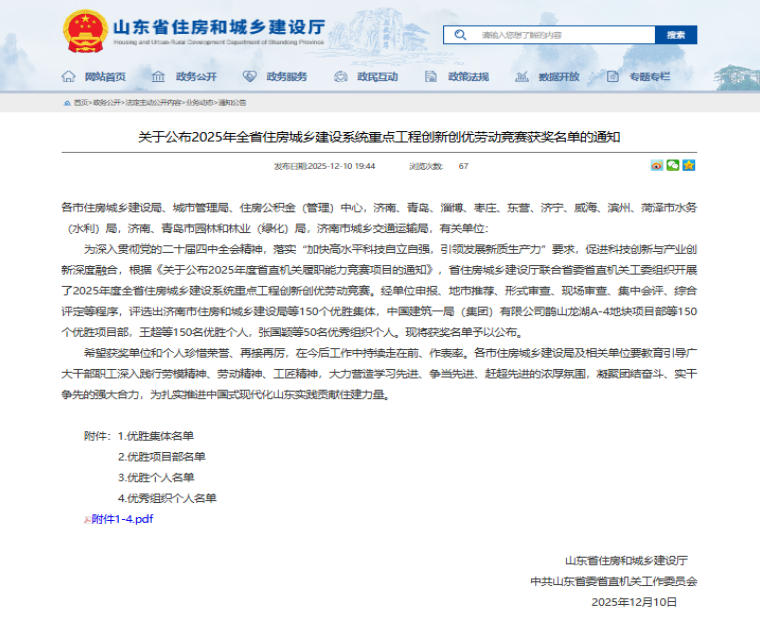The width and height of the screenshot is (760, 623).
Task: Focus the site search input field
Action: 560,35
